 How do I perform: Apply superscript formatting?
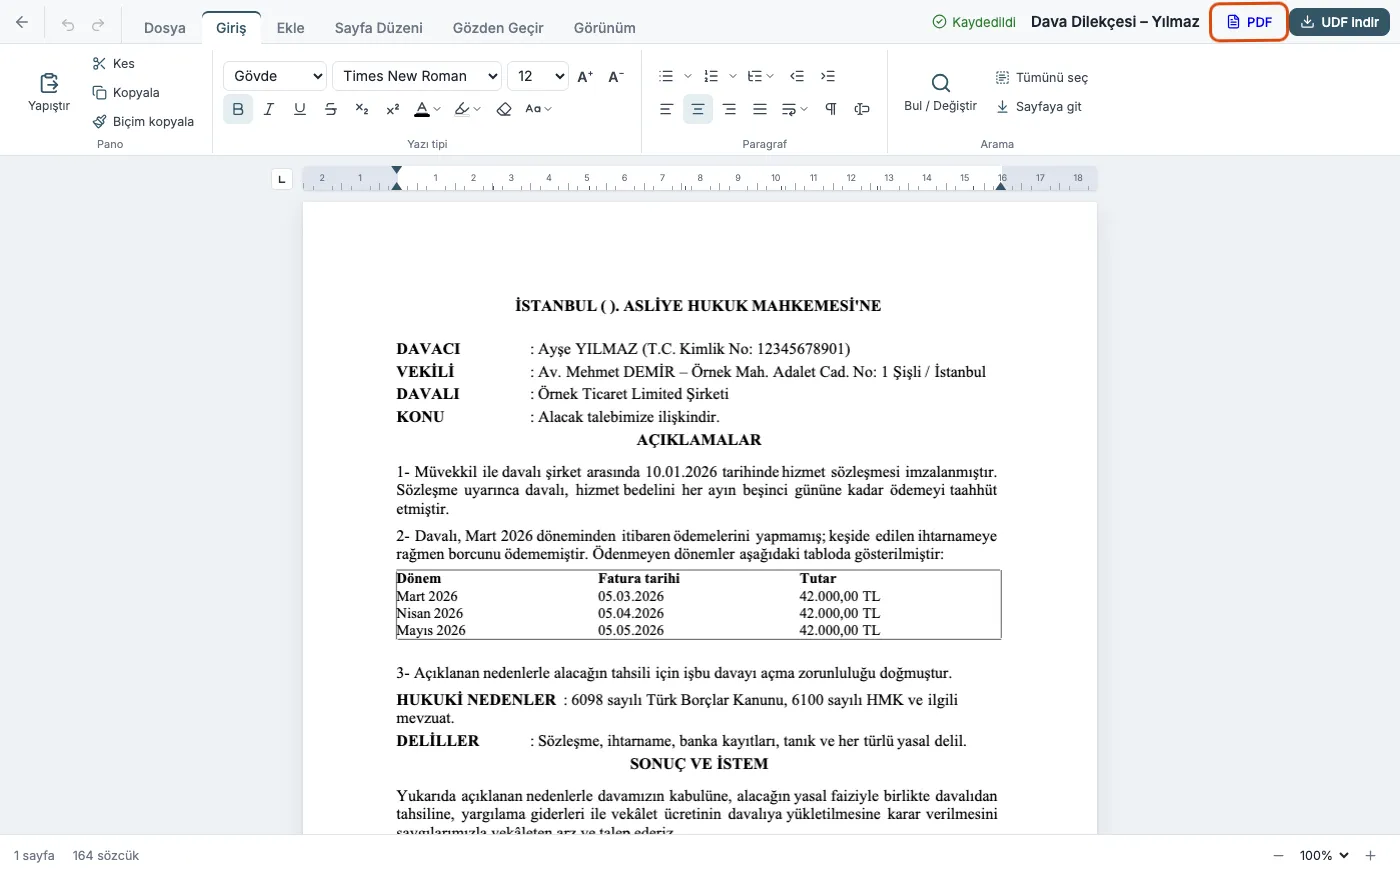[x=393, y=109]
